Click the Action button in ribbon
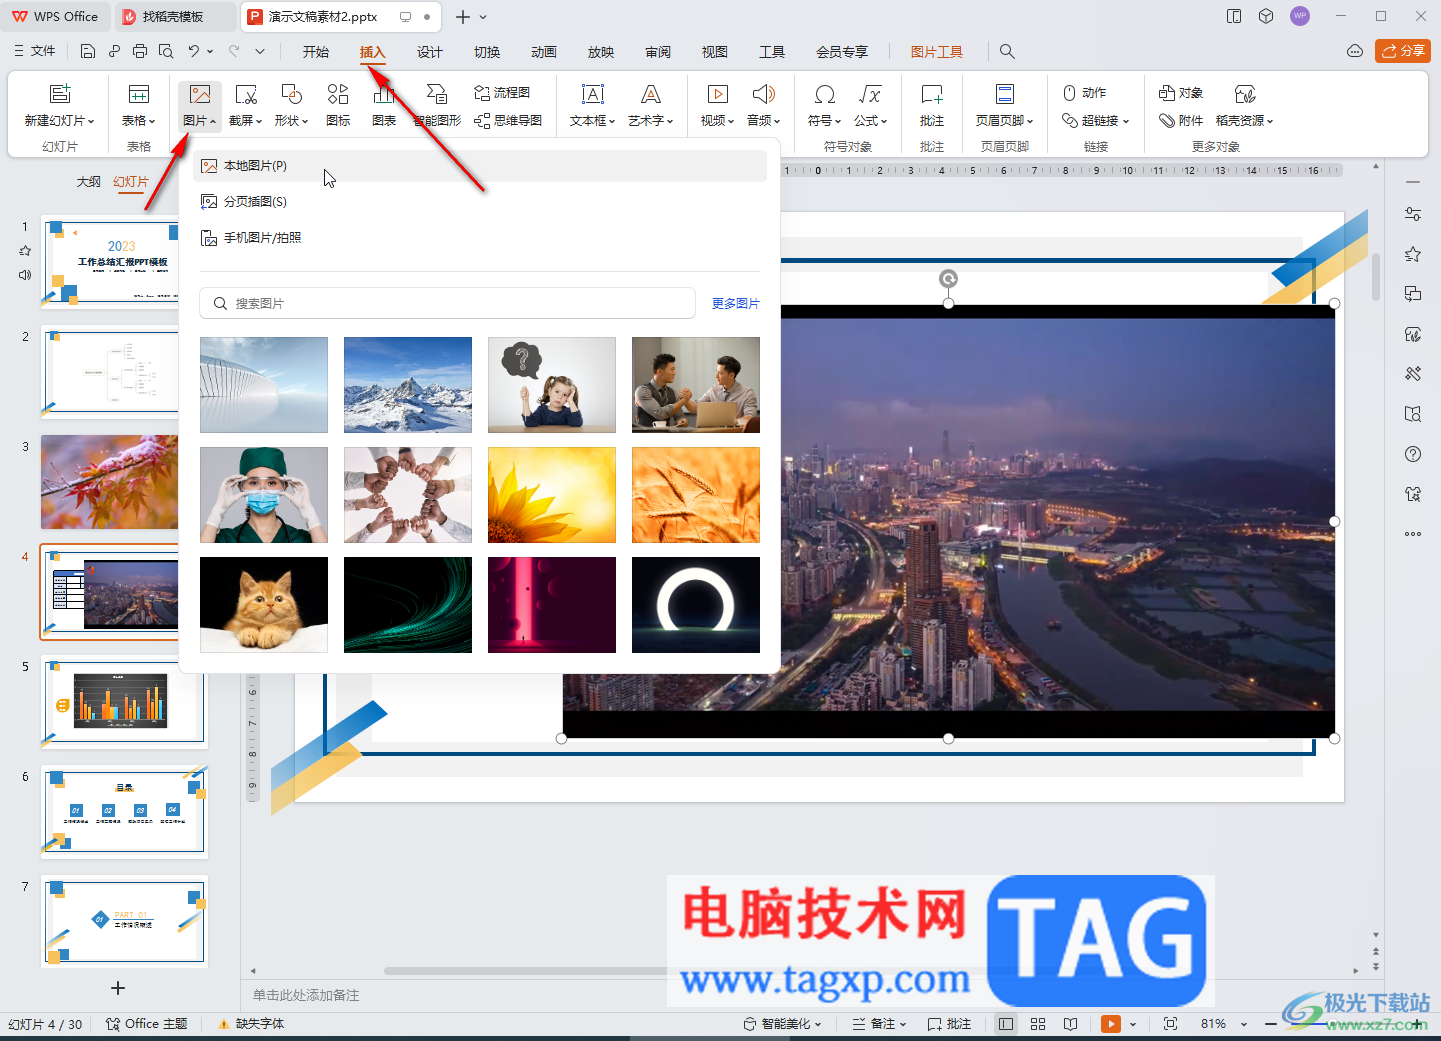Viewport: 1441px width, 1041px height. 1084,92
